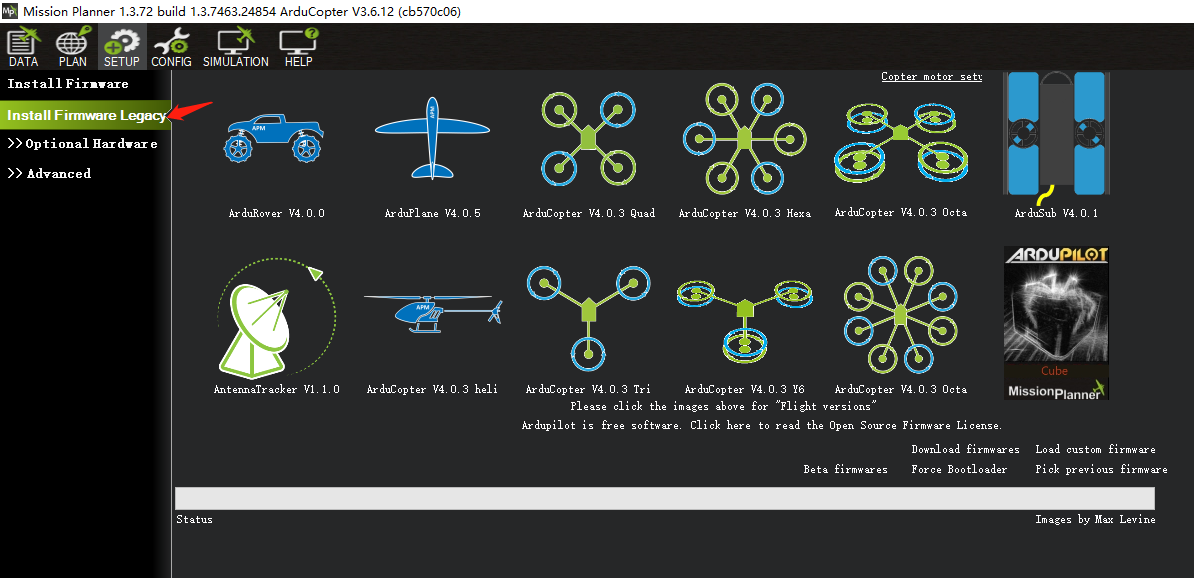
Task: Click Force Bootloader
Action: 959,469
